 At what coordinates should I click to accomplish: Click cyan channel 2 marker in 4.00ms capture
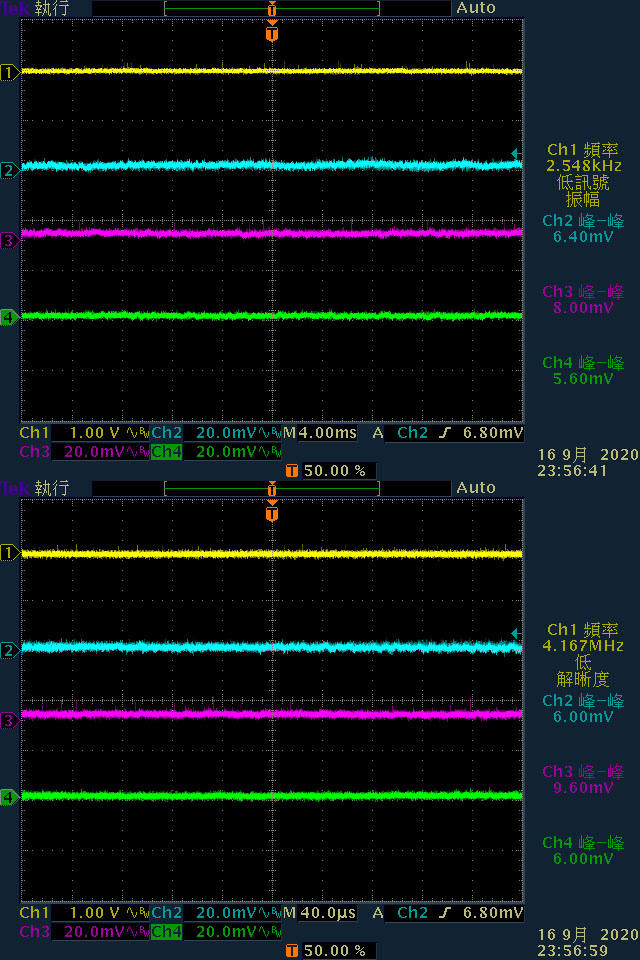[x=9, y=170]
